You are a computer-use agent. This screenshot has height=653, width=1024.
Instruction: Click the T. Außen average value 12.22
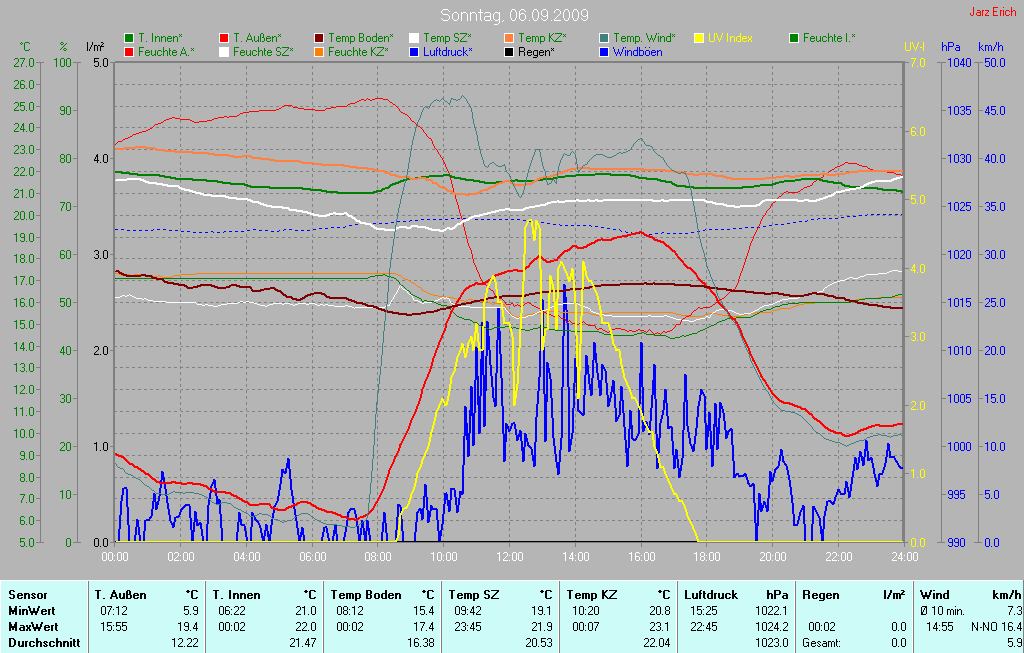point(184,643)
